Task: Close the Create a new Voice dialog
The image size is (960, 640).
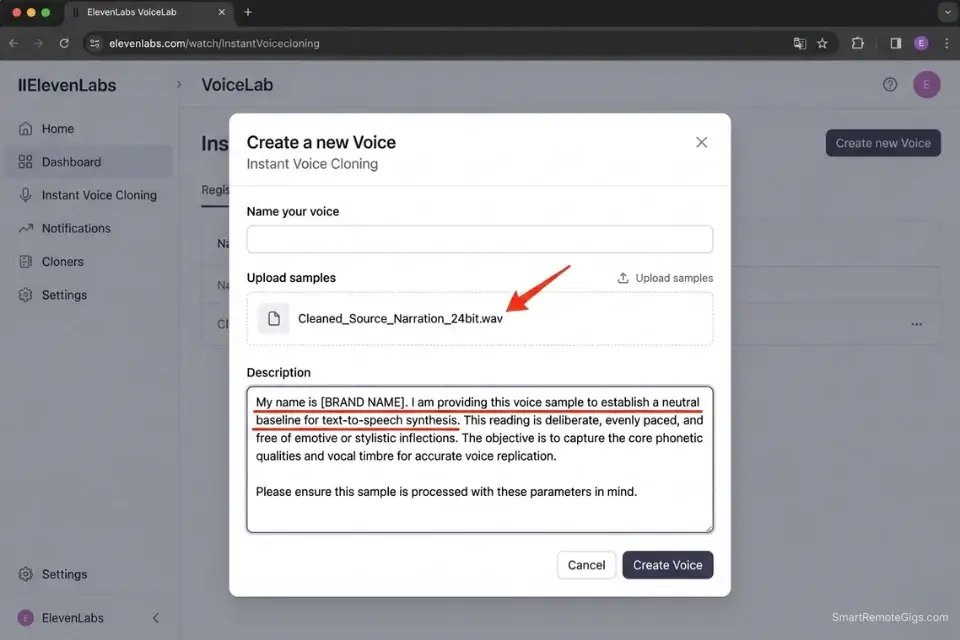Action: 702,142
